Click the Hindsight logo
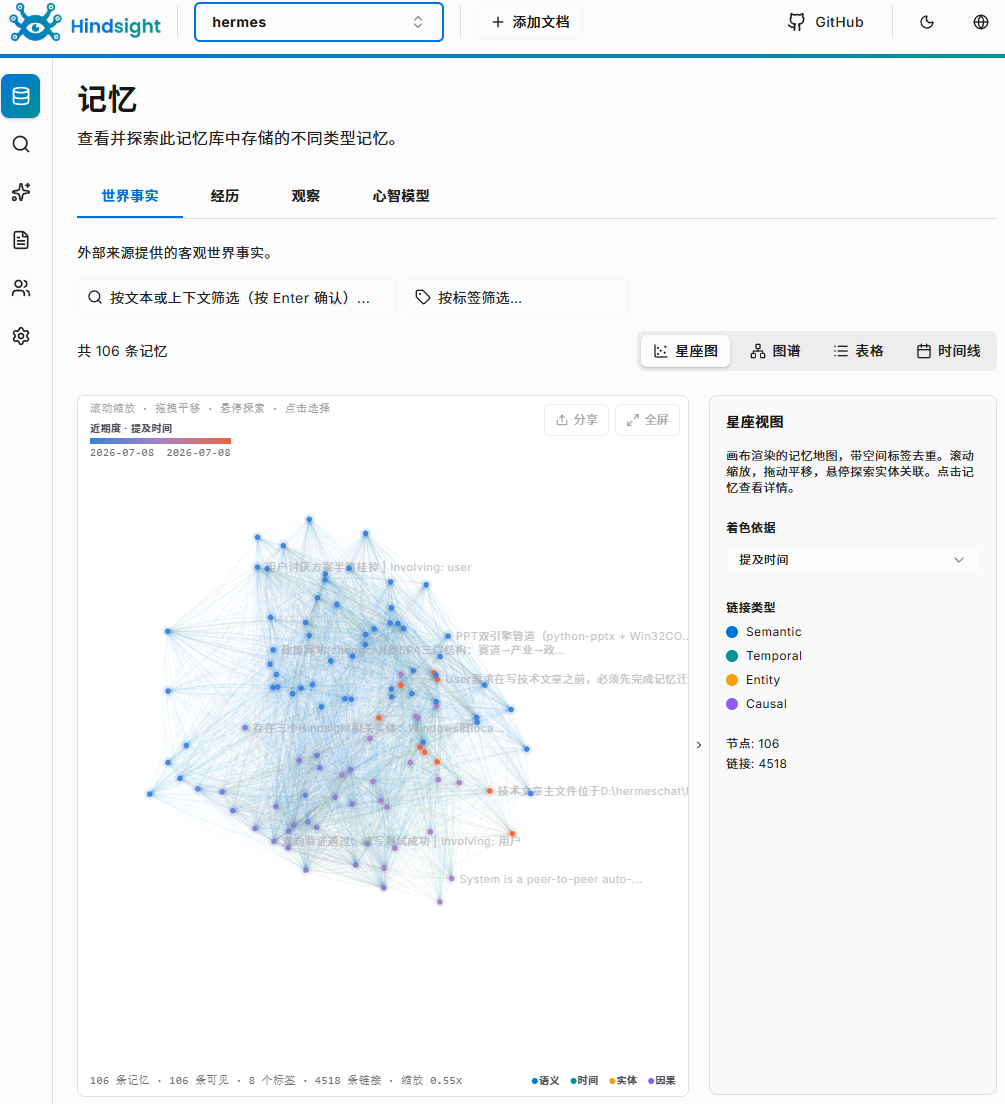This screenshot has width=1005, height=1104. pos(85,23)
